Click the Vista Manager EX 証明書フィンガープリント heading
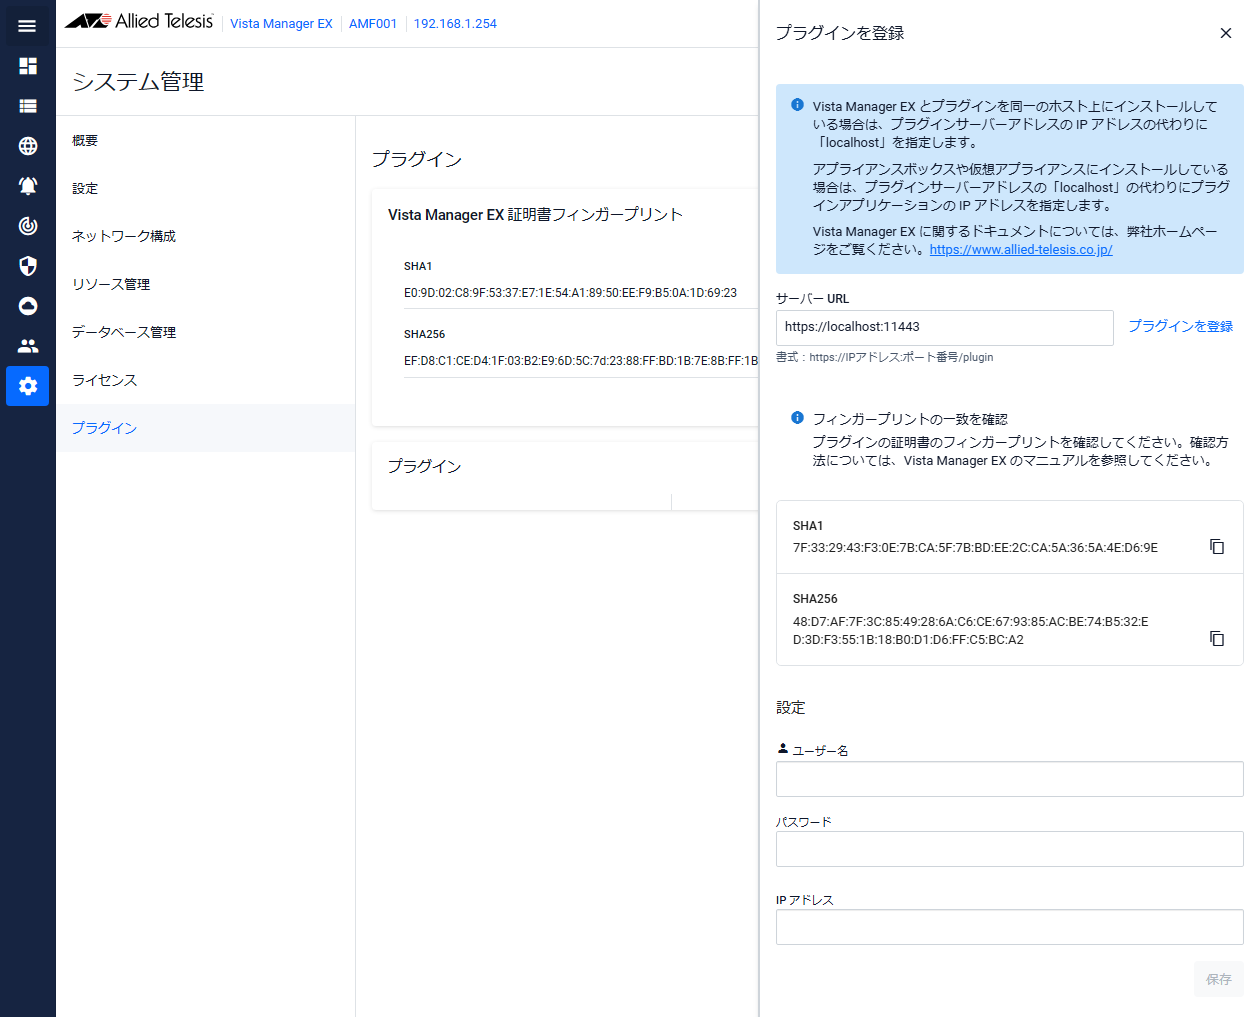This screenshot has height=1017, width=1260. pyautogui.click(x=535, y=215)
